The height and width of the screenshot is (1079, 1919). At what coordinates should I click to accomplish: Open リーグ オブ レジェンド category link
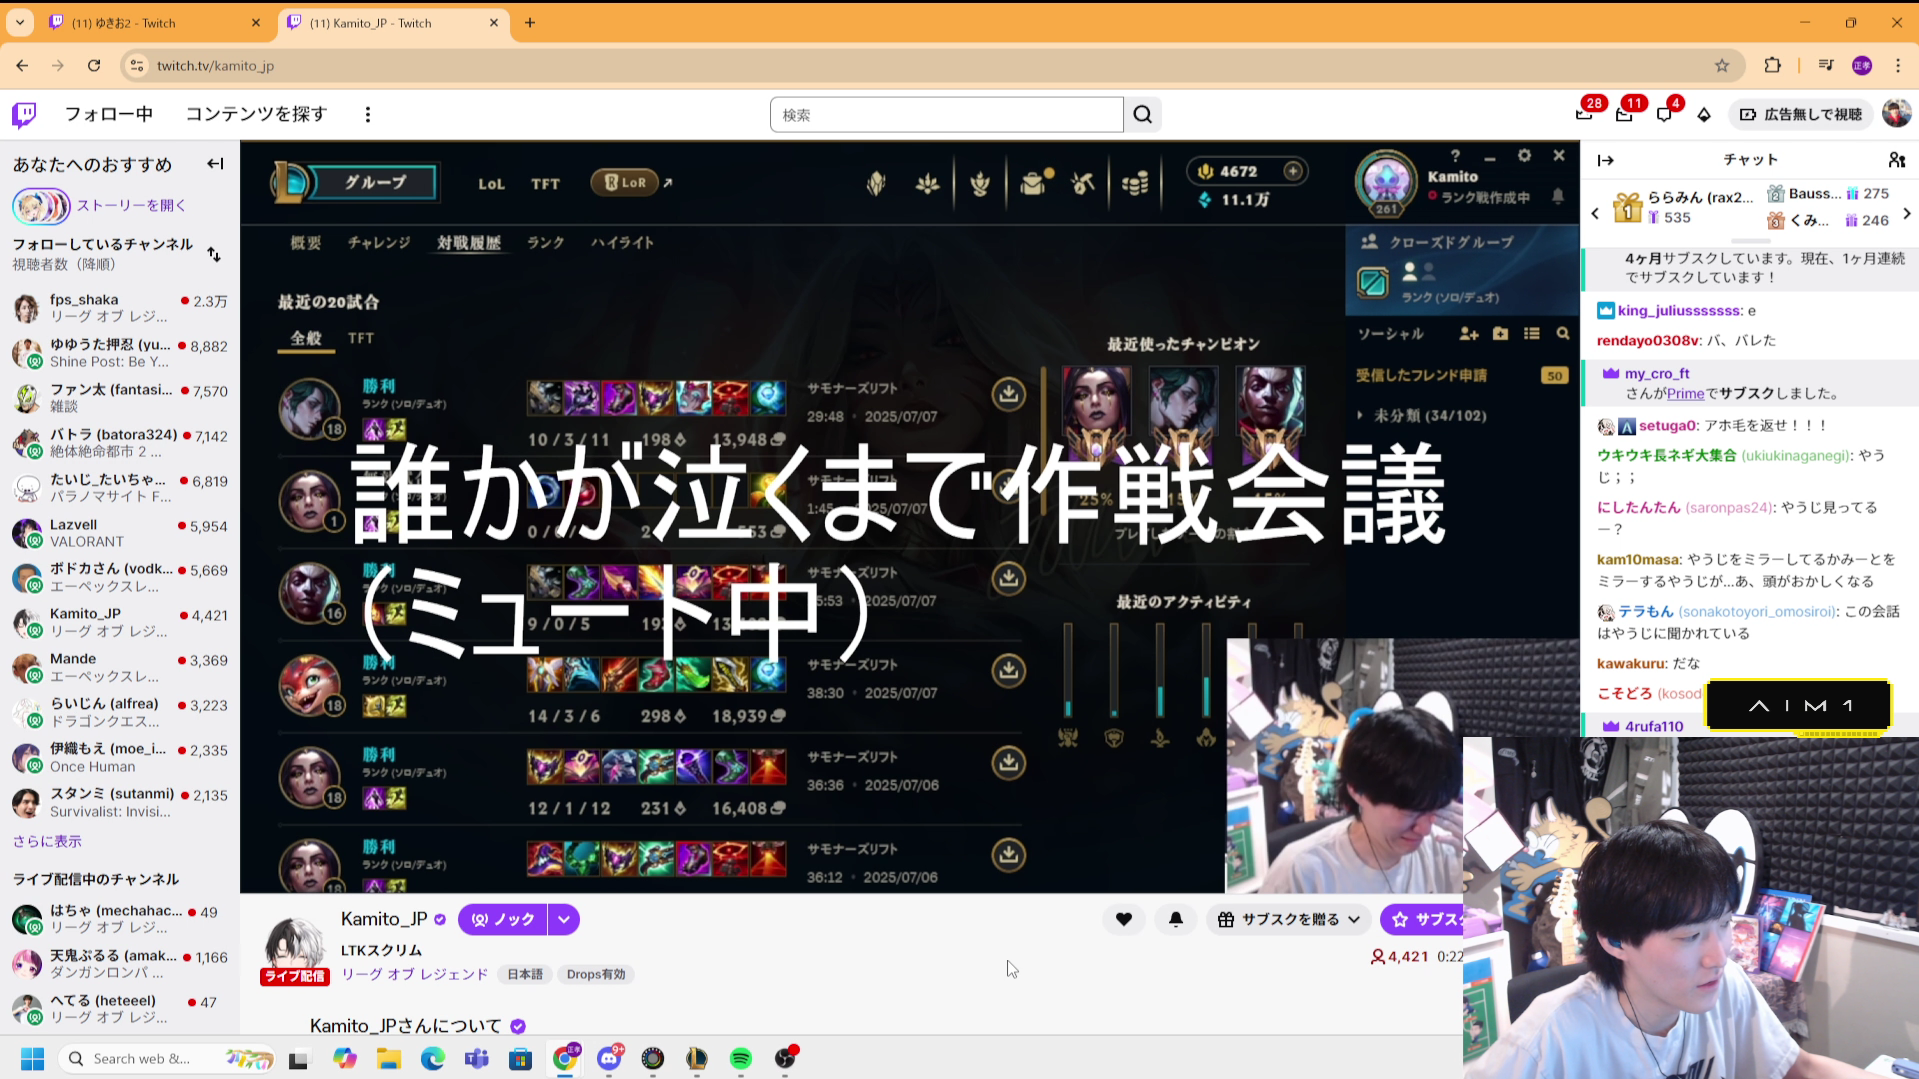(x=414, y=974)
